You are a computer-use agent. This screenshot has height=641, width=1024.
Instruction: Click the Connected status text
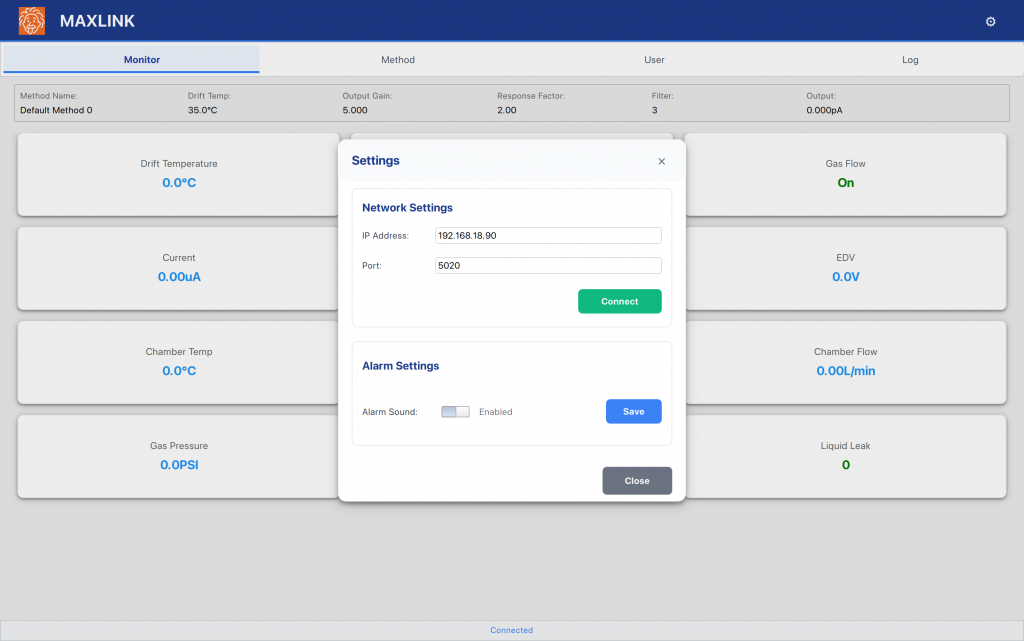(x=511, y=630)
